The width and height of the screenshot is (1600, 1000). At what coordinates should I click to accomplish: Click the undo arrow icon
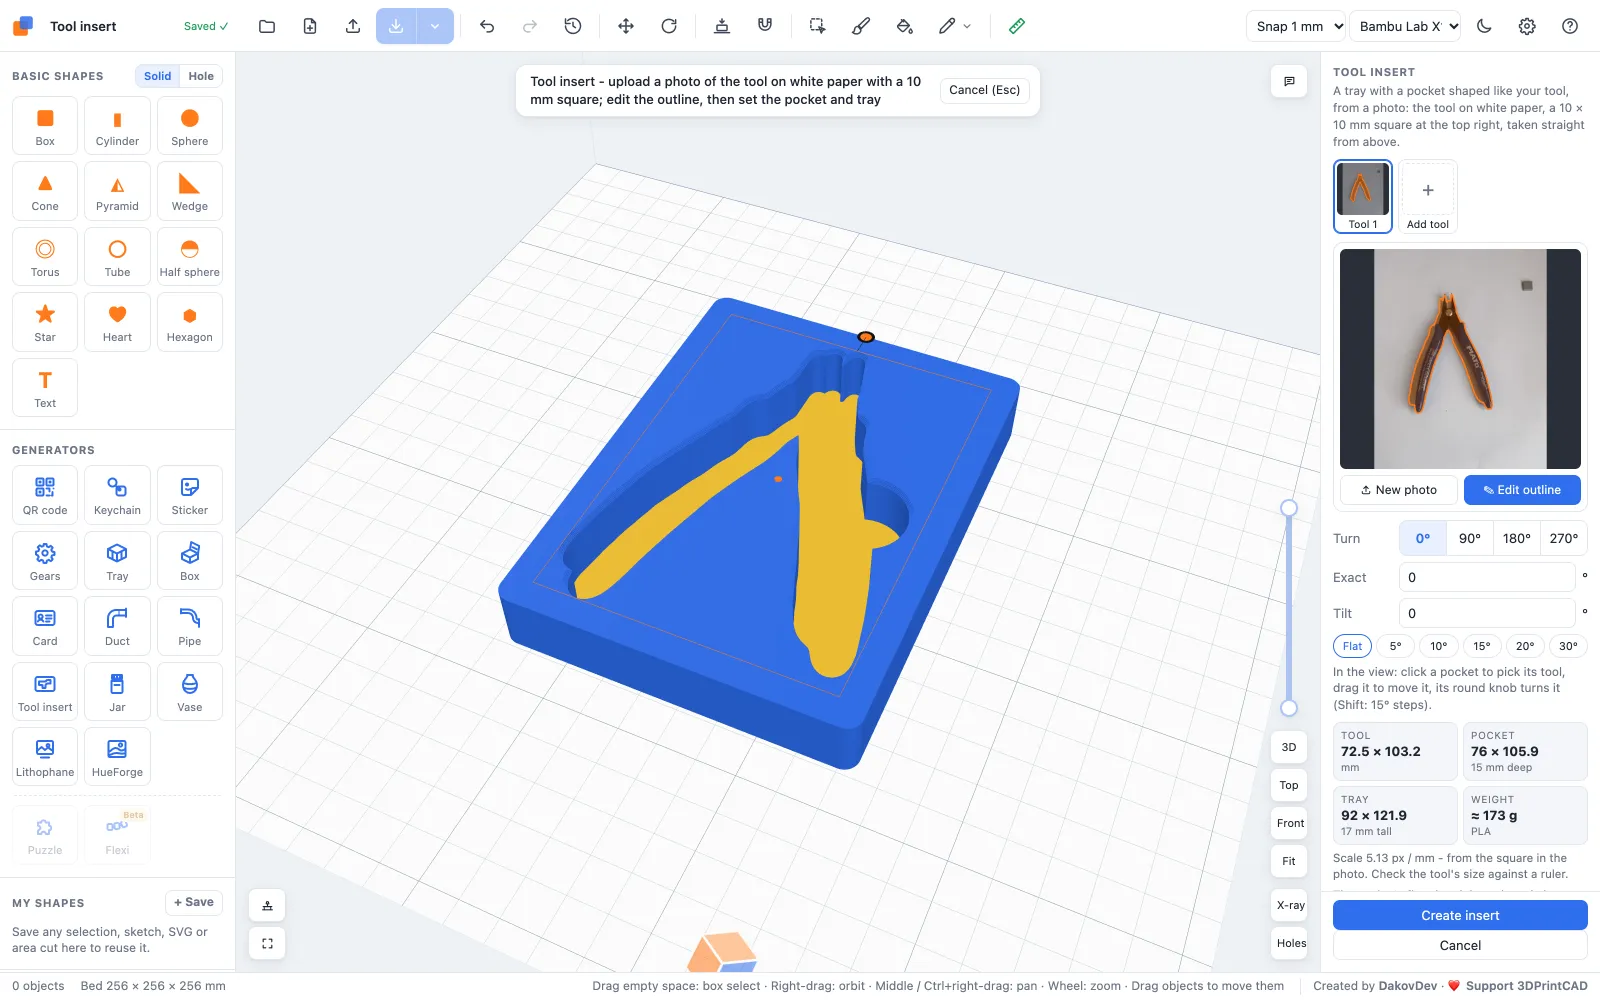point(487,26)
